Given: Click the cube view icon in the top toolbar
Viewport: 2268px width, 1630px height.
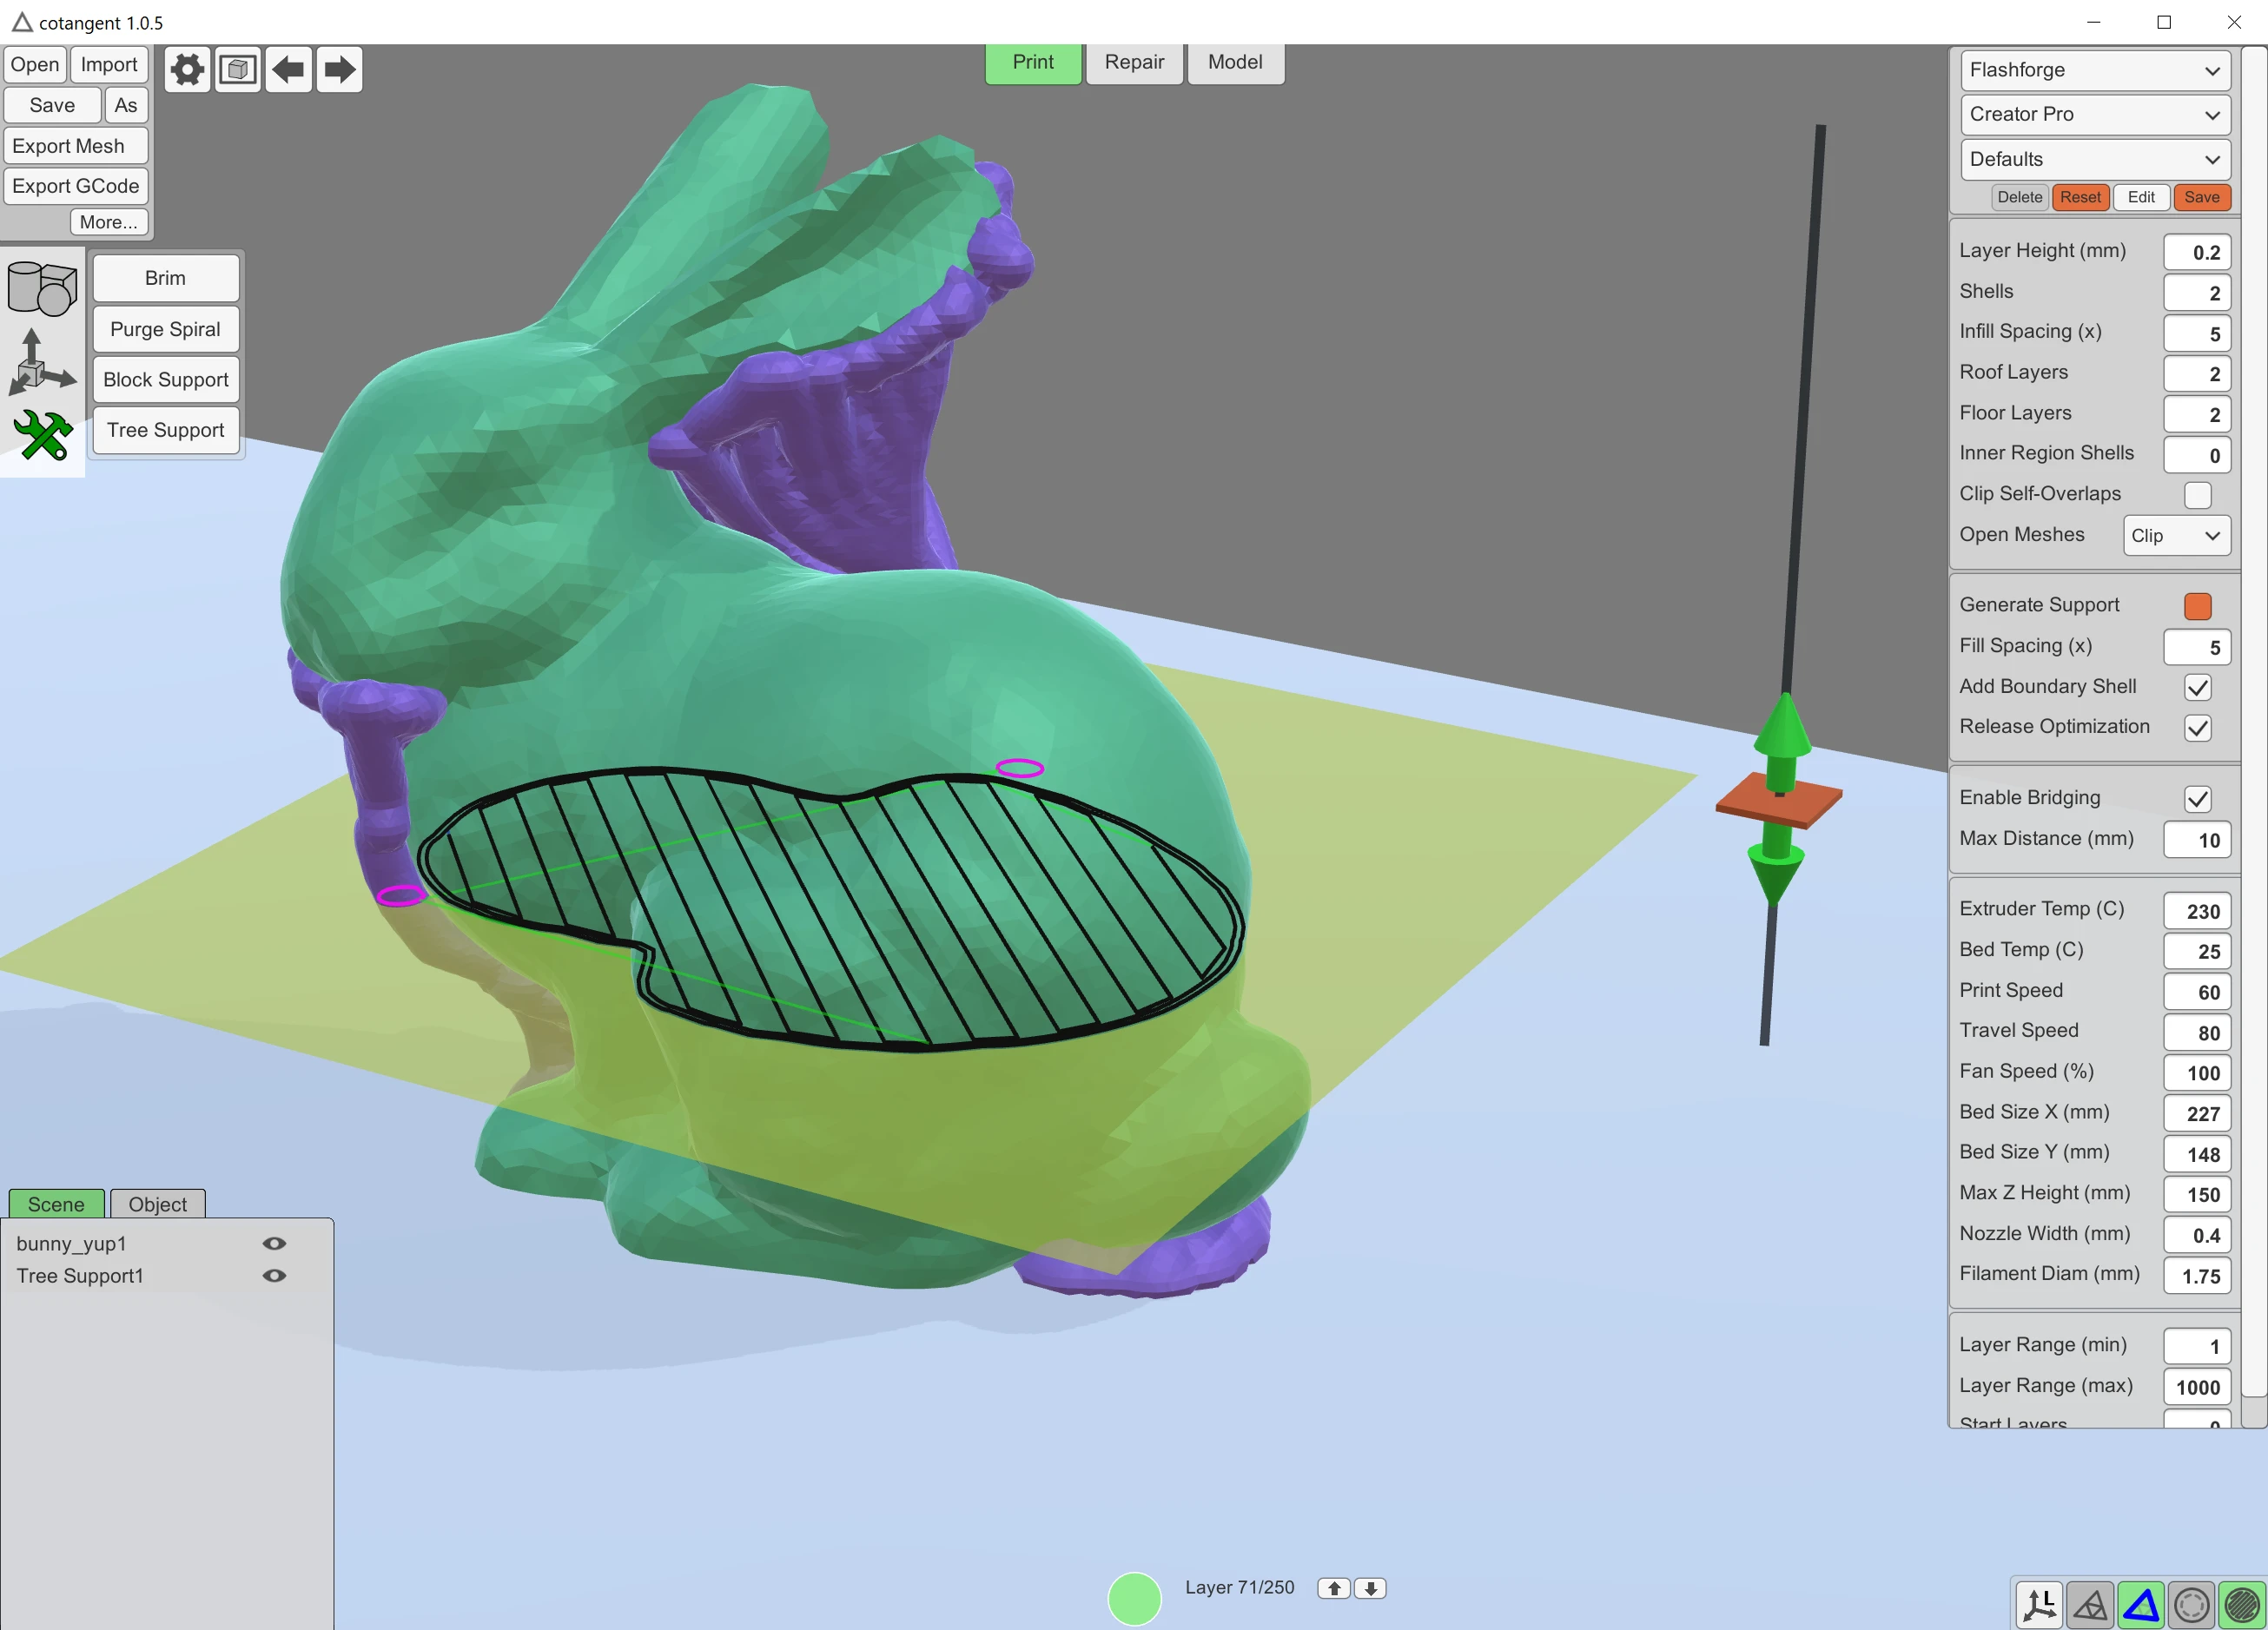Looking at the screenshot, I should (237, 69).
